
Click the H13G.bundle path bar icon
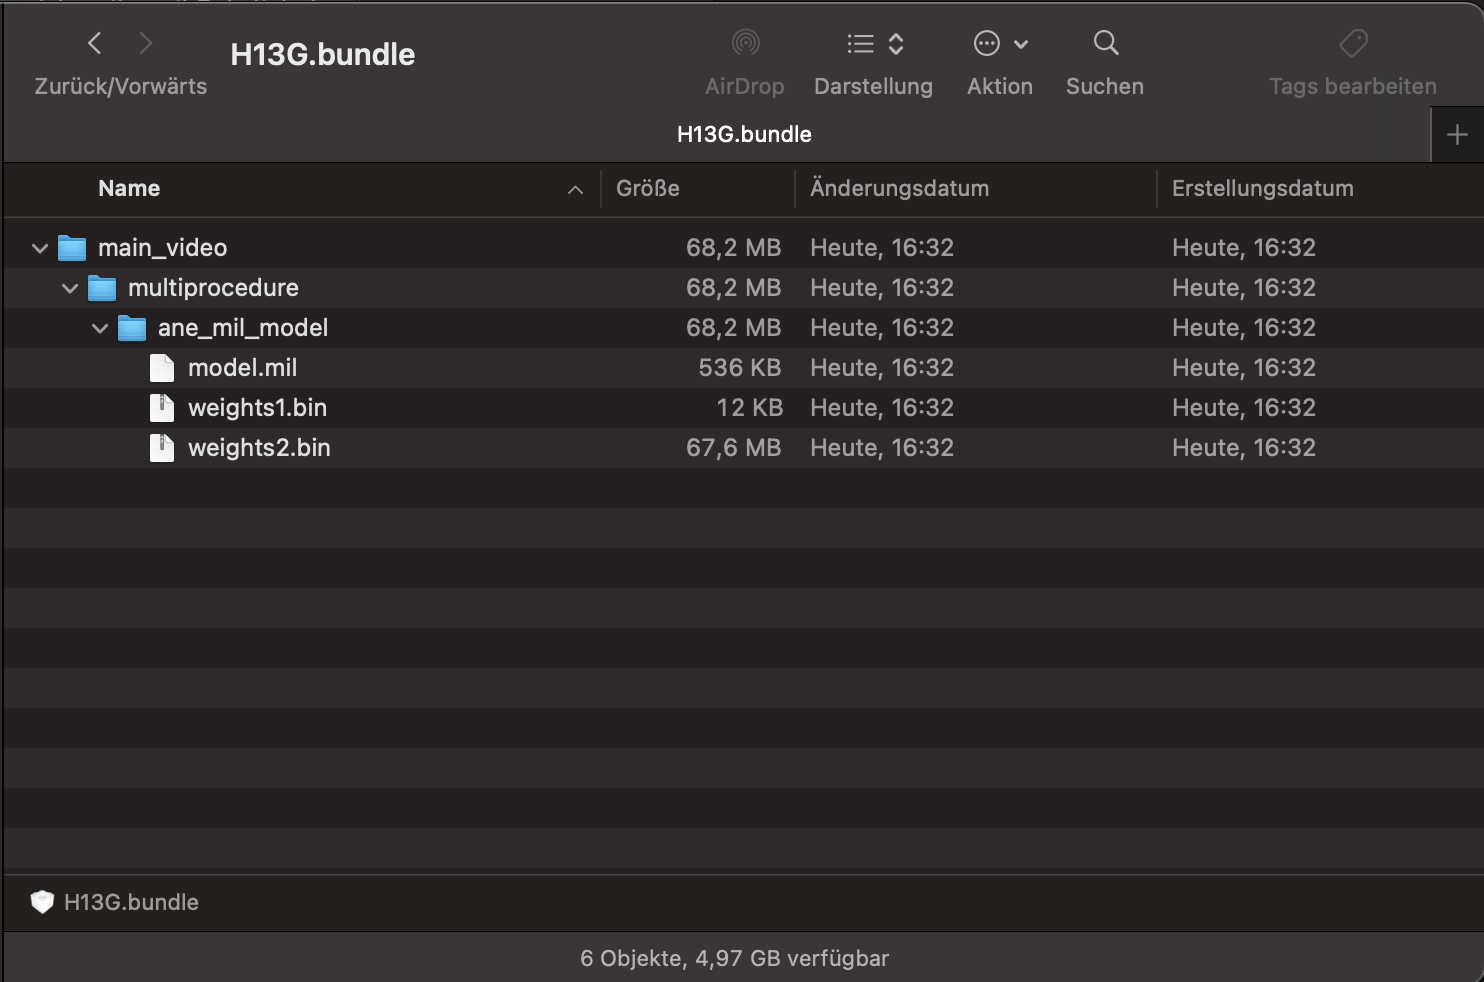pos(42,902)
